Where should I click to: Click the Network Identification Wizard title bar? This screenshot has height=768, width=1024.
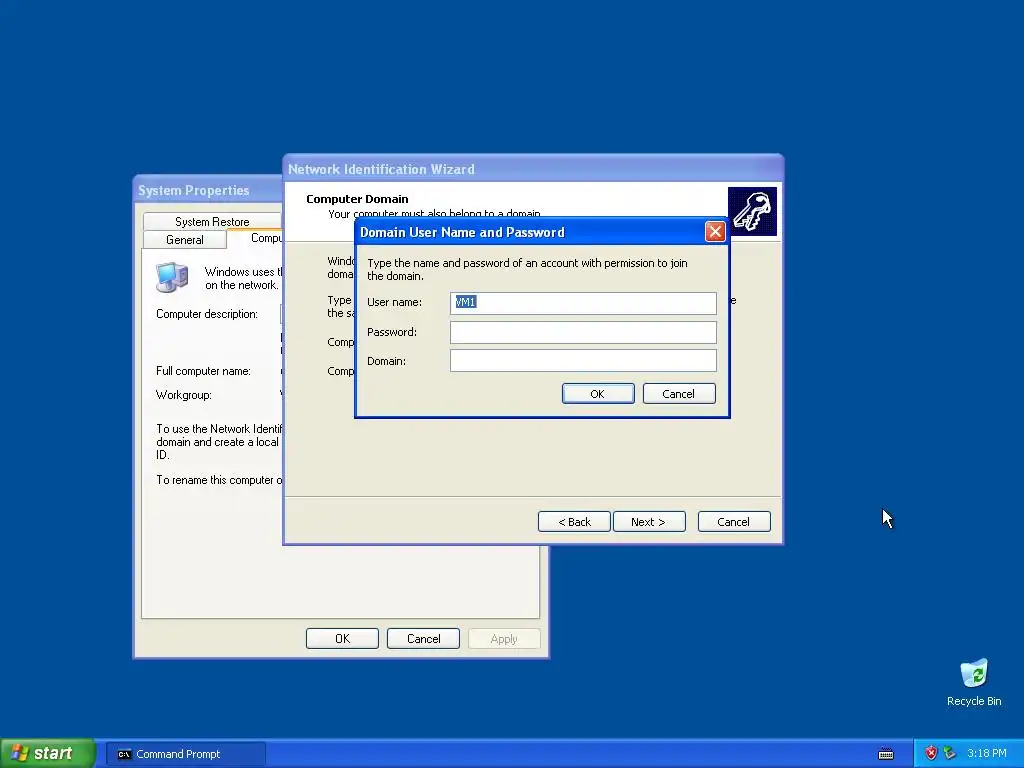click(x=533, y=169)
